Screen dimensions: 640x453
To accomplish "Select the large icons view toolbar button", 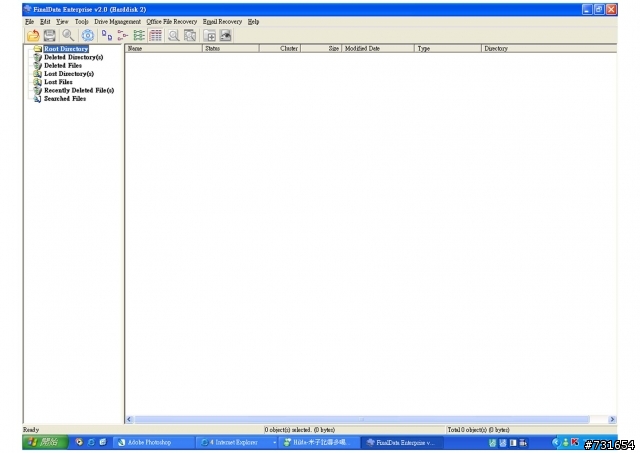I will pos(107,36).
